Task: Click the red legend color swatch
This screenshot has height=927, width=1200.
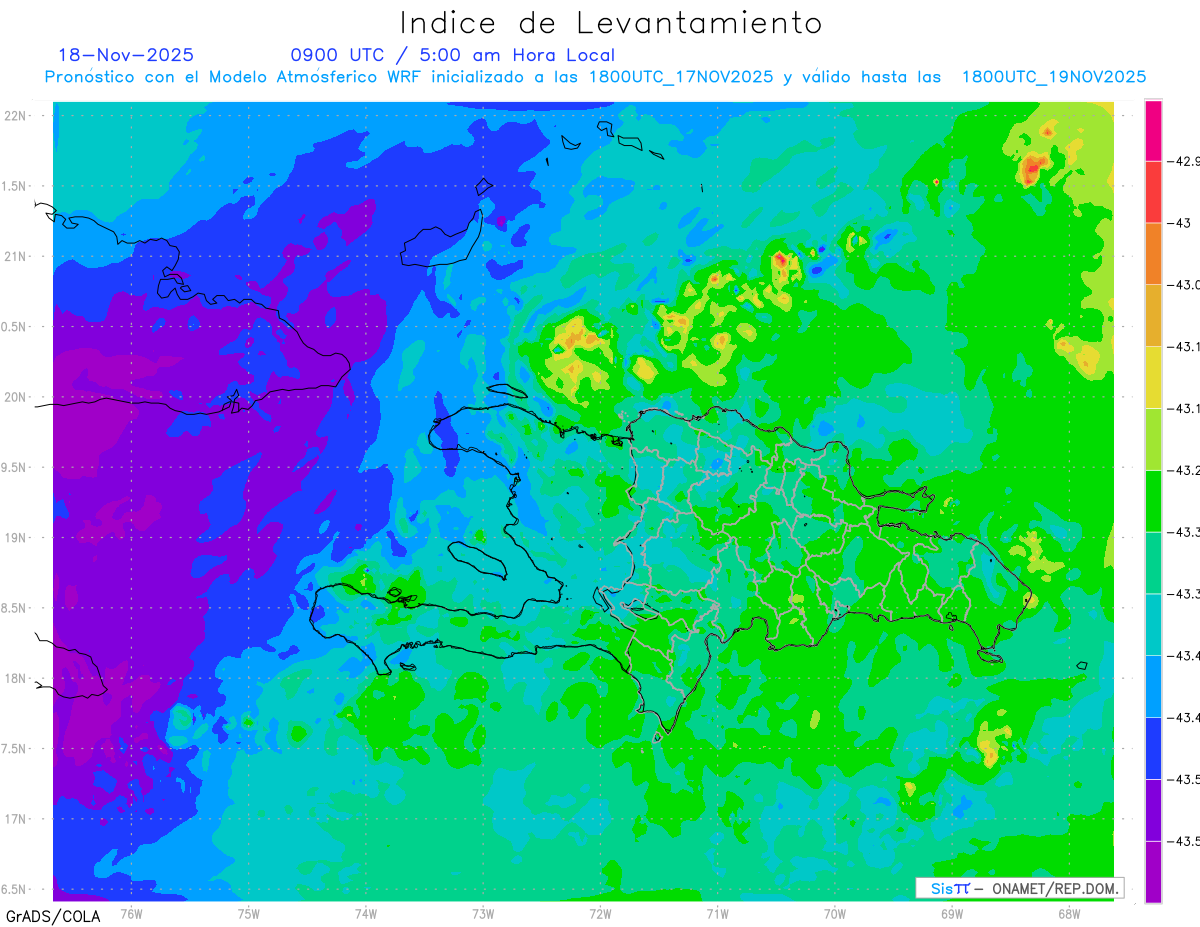Action: [x=1153, y=192]
